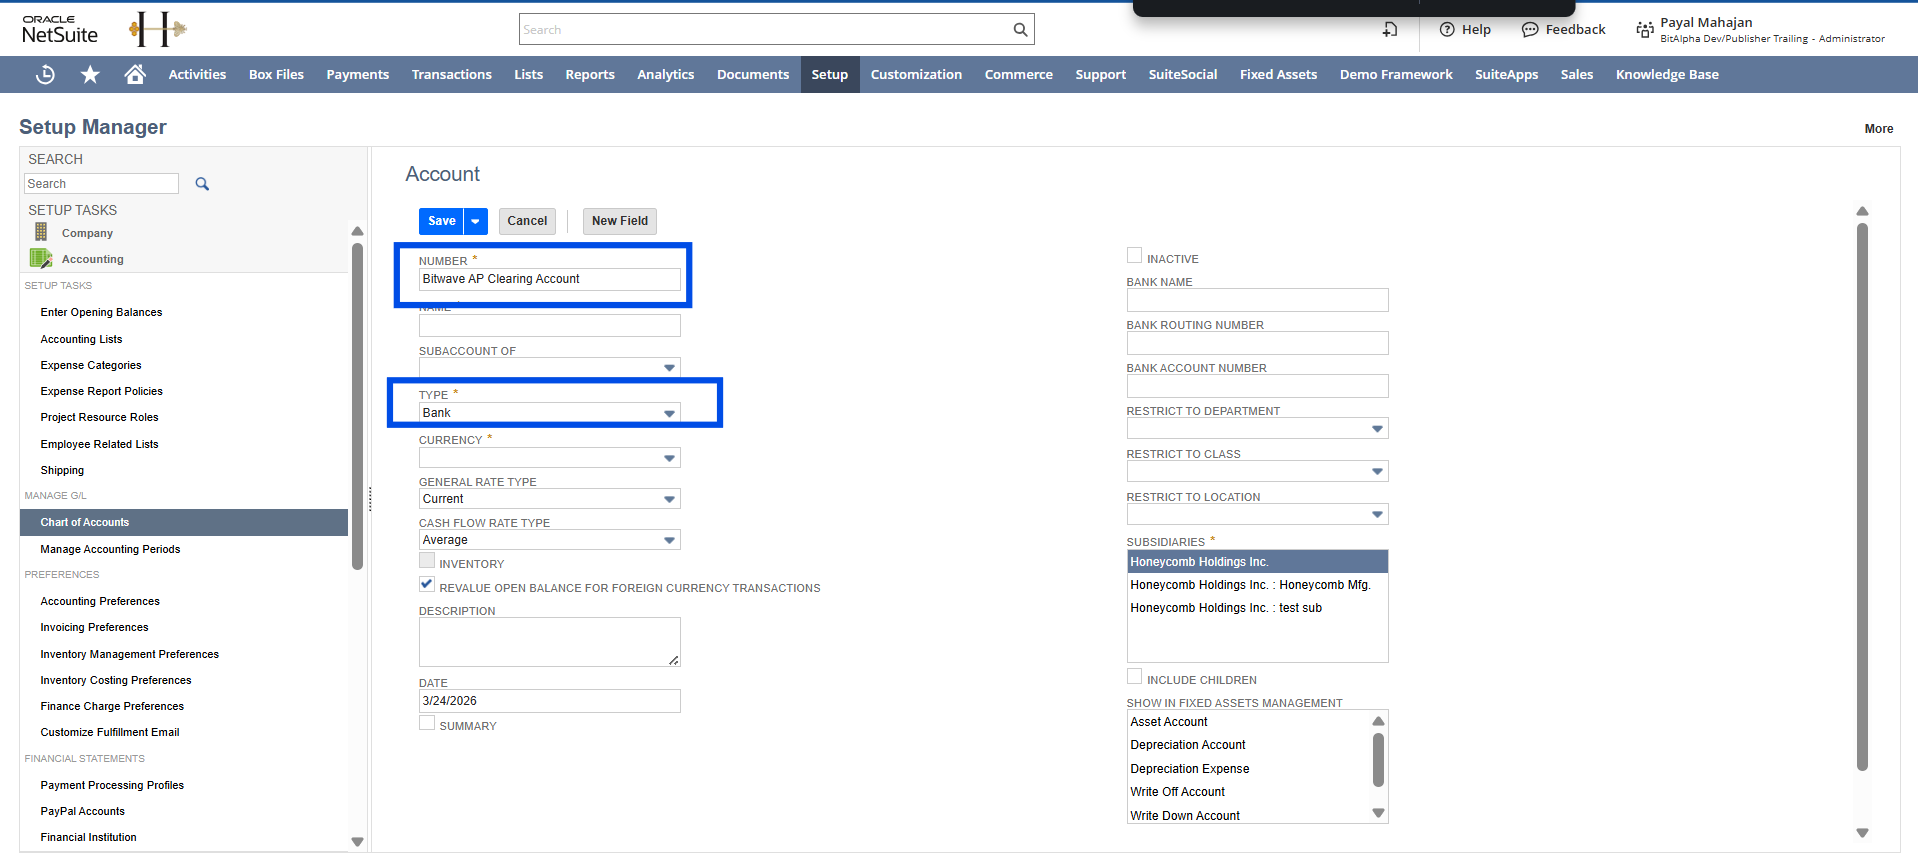
Task: Open the Fixed Assets menu
Action: tap(1278, 74)
